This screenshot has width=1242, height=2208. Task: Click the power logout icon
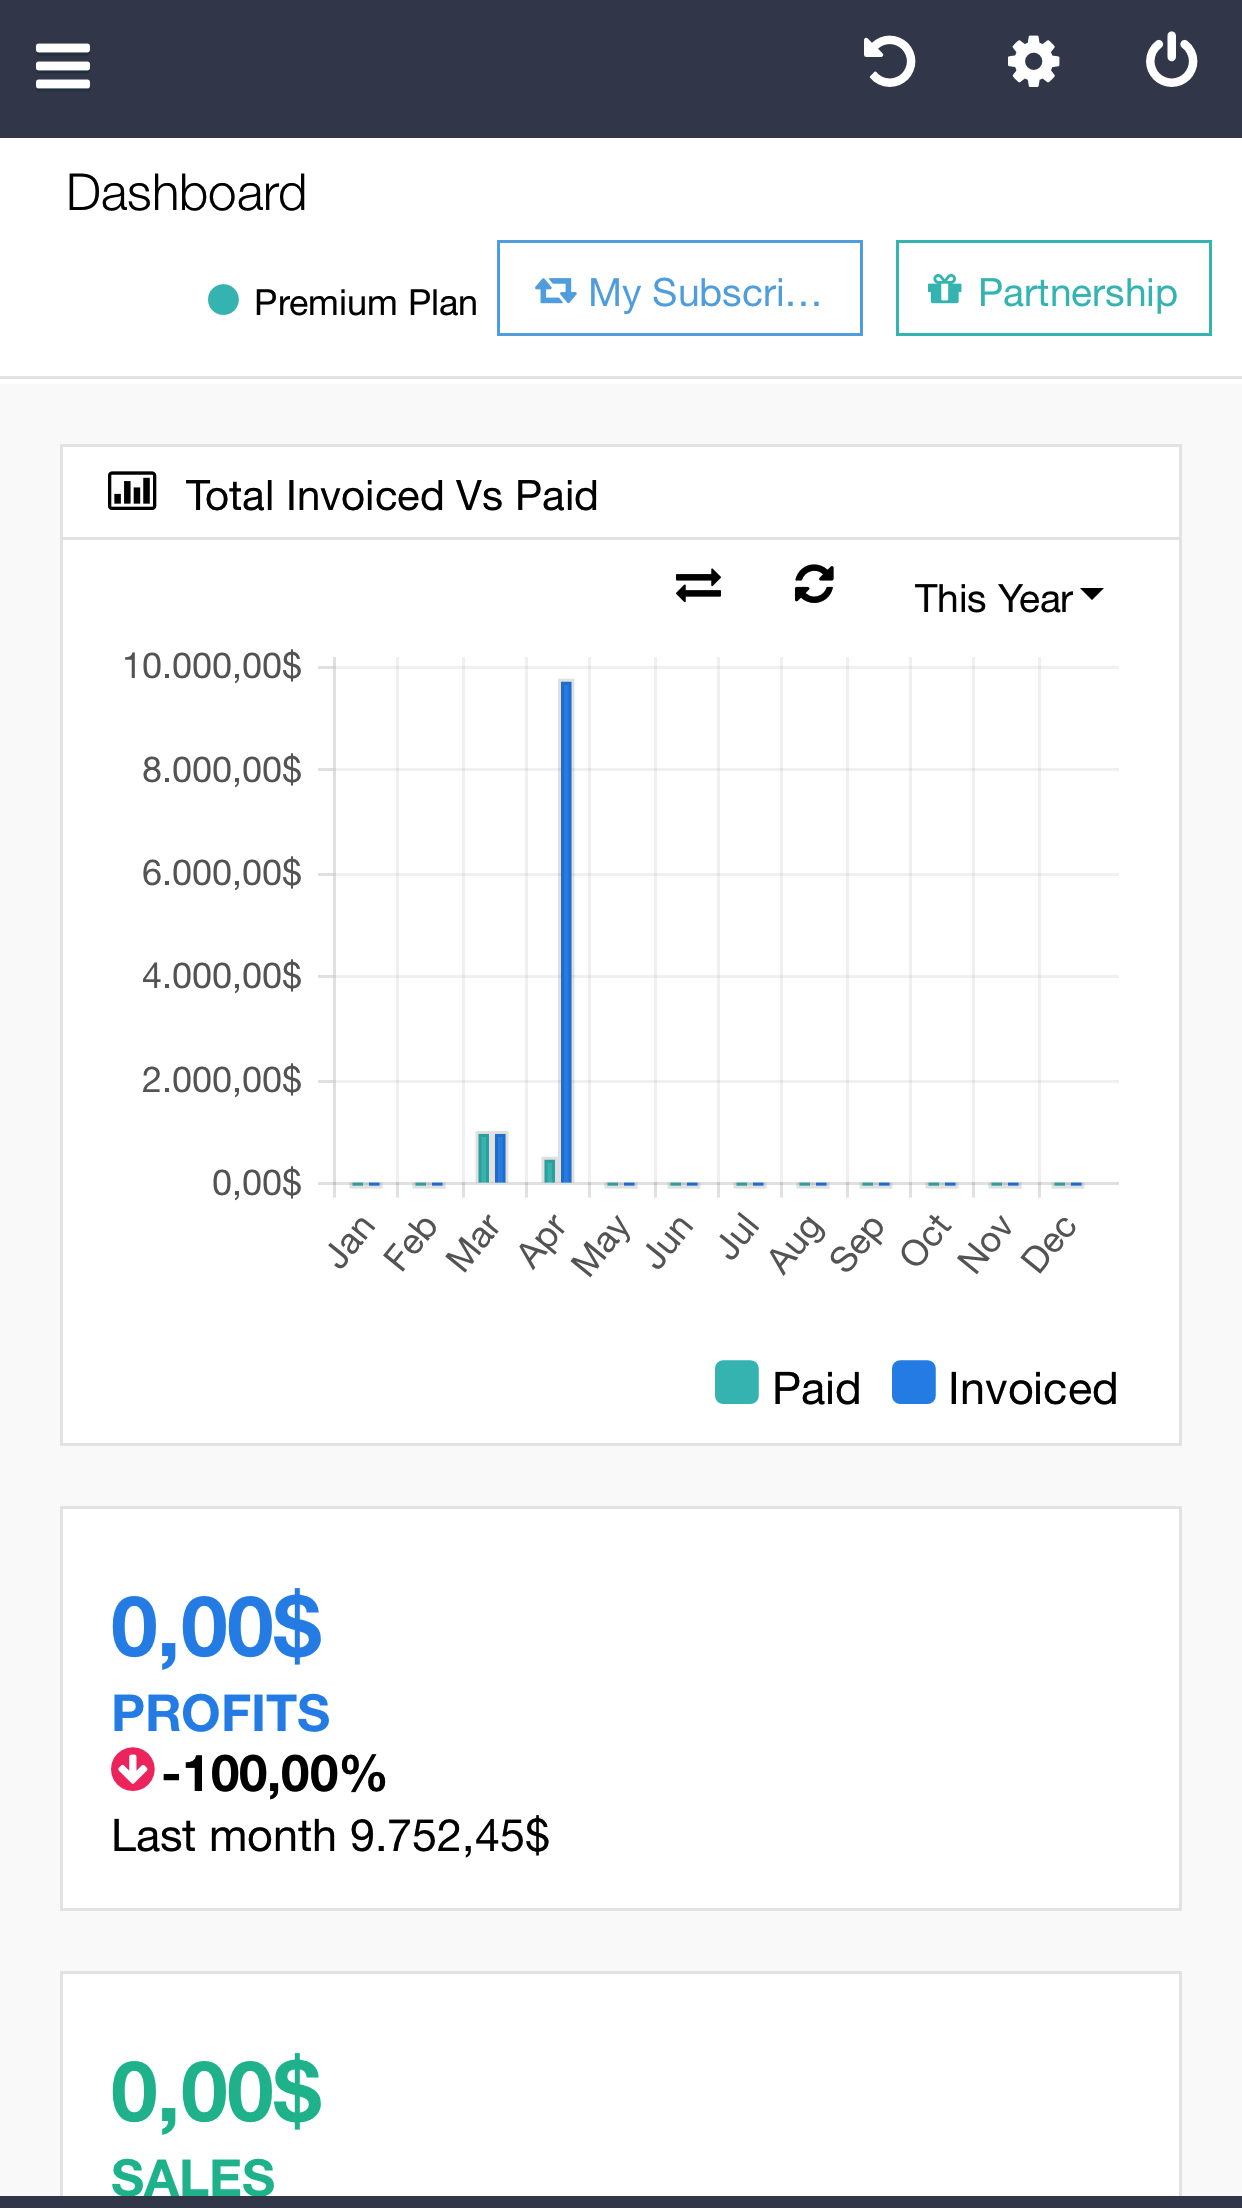tap(1171, 62)
